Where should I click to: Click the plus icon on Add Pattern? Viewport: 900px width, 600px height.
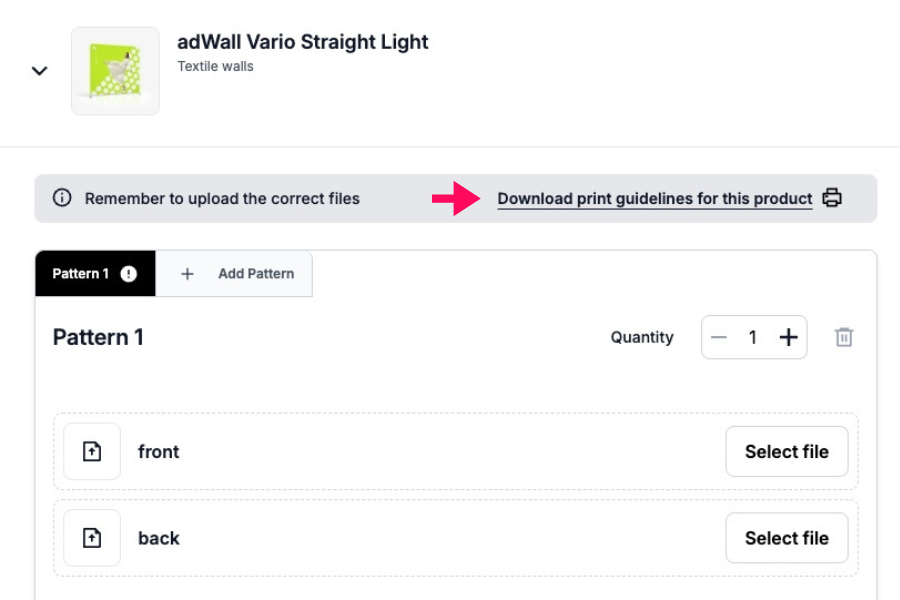187,274
